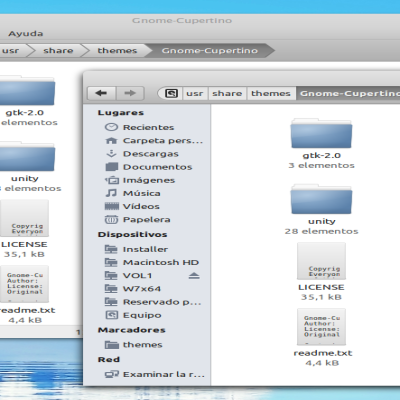Select readme.txt file in front window

321,327
